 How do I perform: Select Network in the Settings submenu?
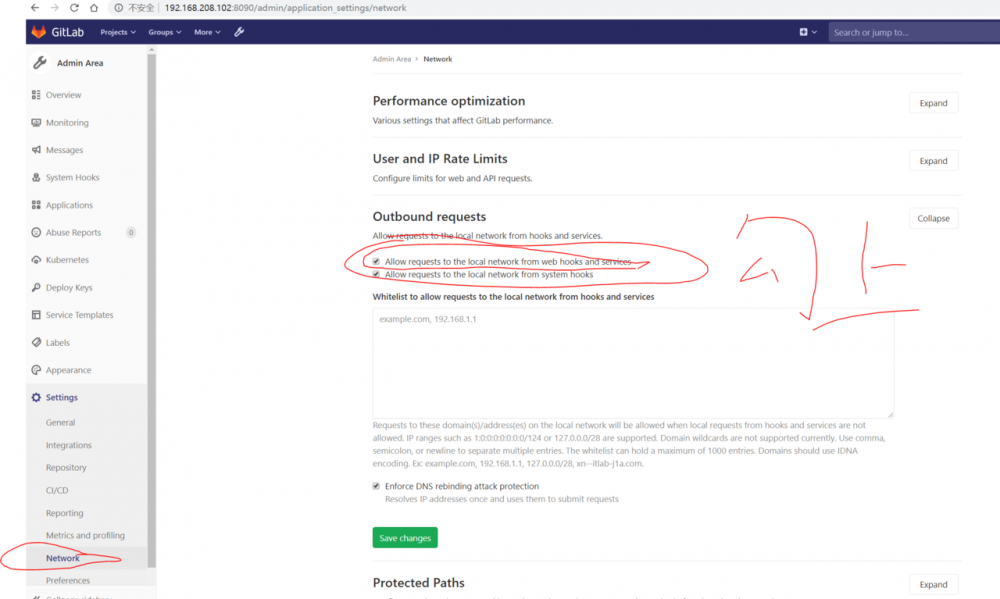coord(62,558)
